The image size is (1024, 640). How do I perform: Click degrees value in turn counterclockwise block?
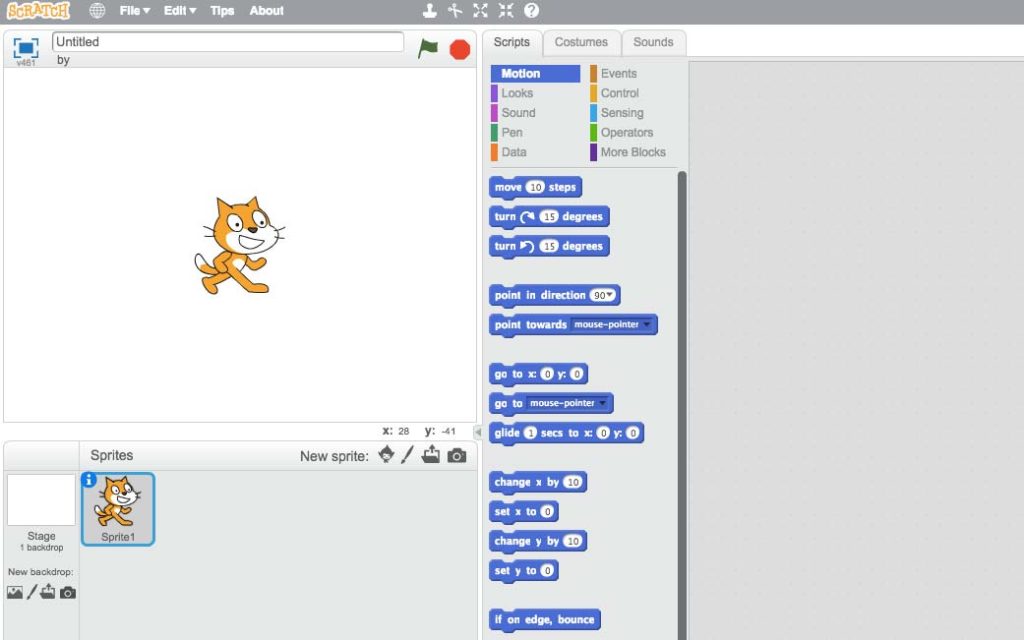[x=549, y=246]
